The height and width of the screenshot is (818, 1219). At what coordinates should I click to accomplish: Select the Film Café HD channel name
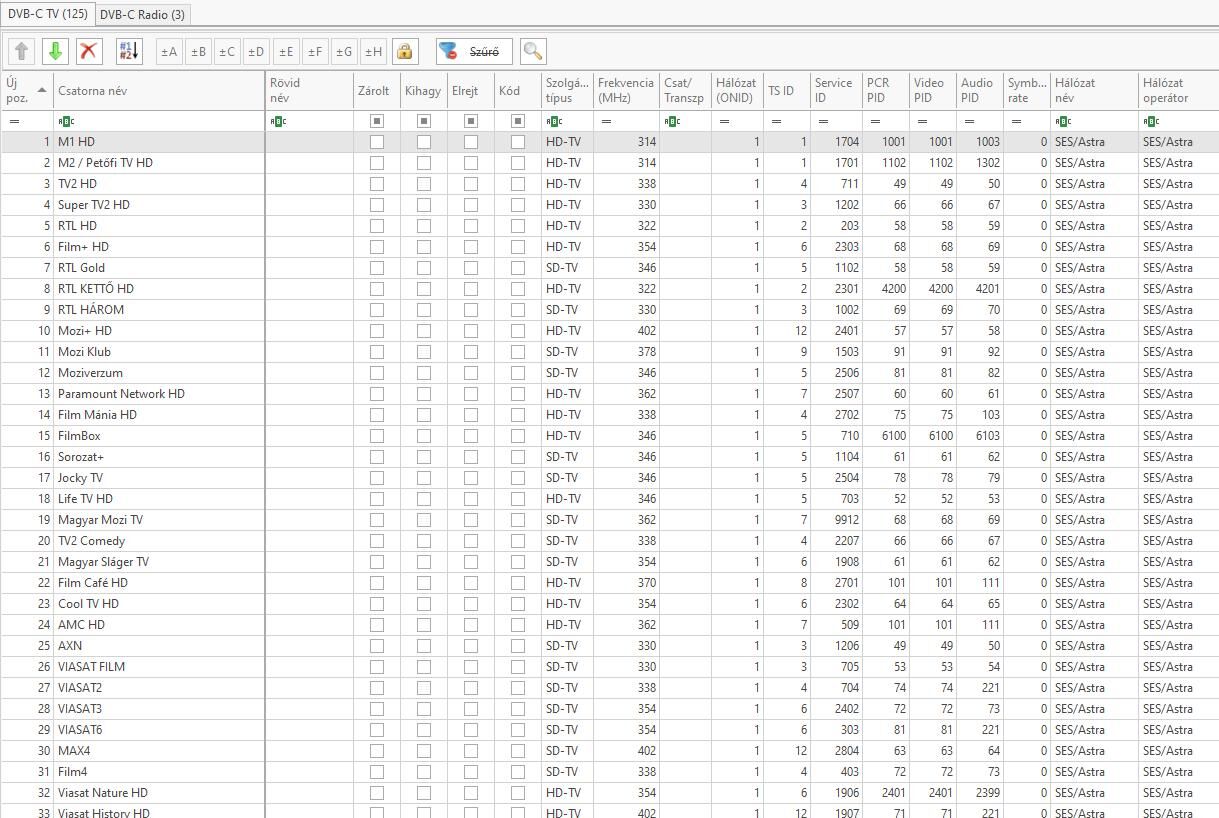[93, 583]
